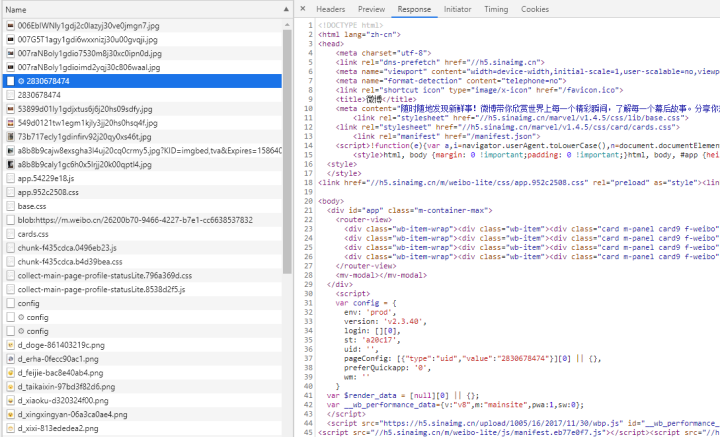Select request a8b8b9cajw8exsgha3l4uj20cq0crmy5.jpg
Viewport: 720px width, 437px height.
[x=142, y=151]
